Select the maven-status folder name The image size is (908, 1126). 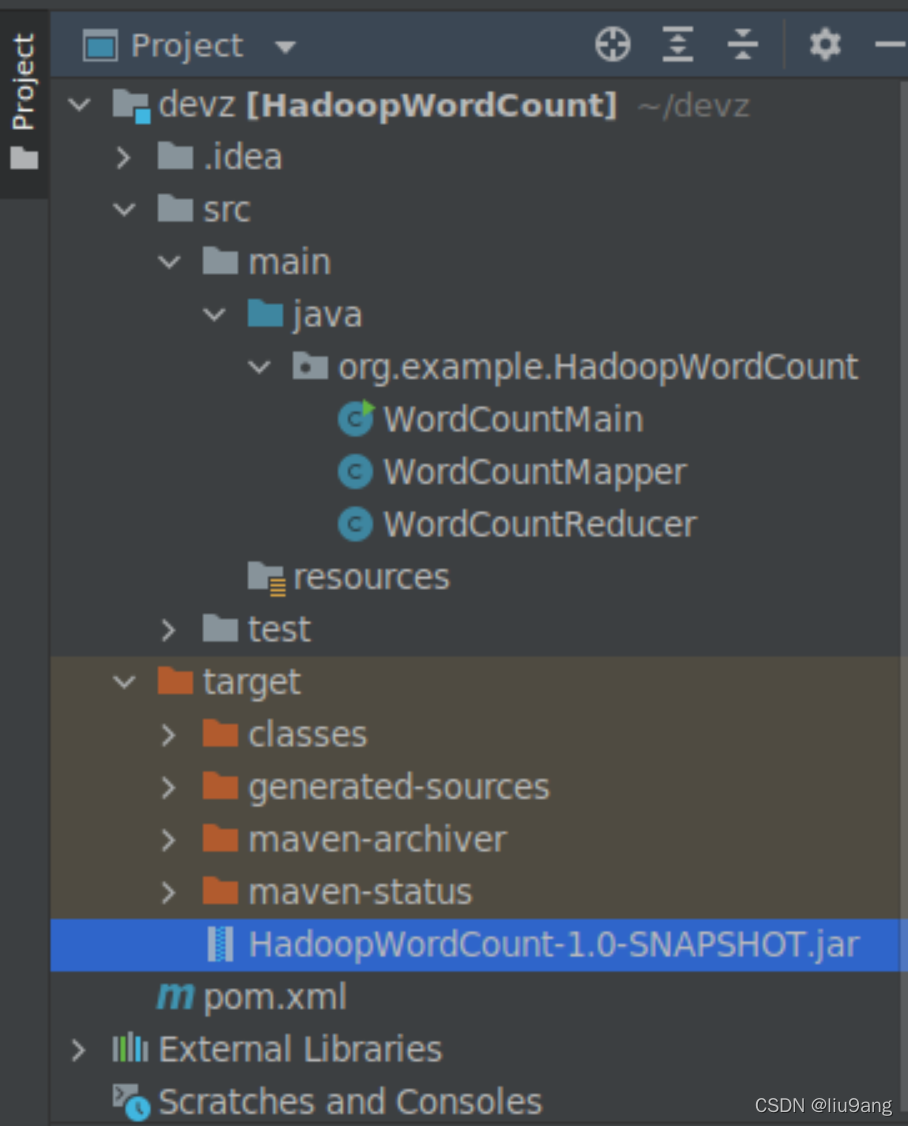pos(361,893)
